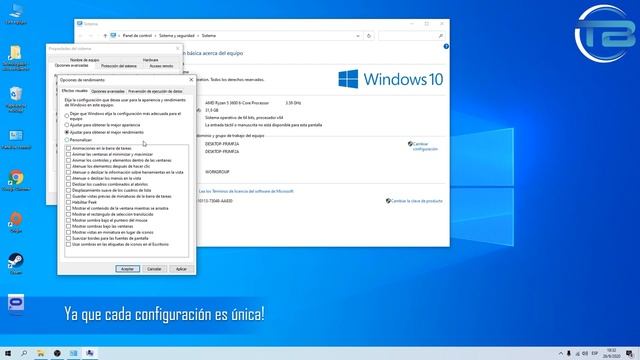This screenshot has width=640, height=360.
Task: Switch to 'Opciones avanzadas' tab in performance options
Action: pyautogui.click(x=108, y=91)
